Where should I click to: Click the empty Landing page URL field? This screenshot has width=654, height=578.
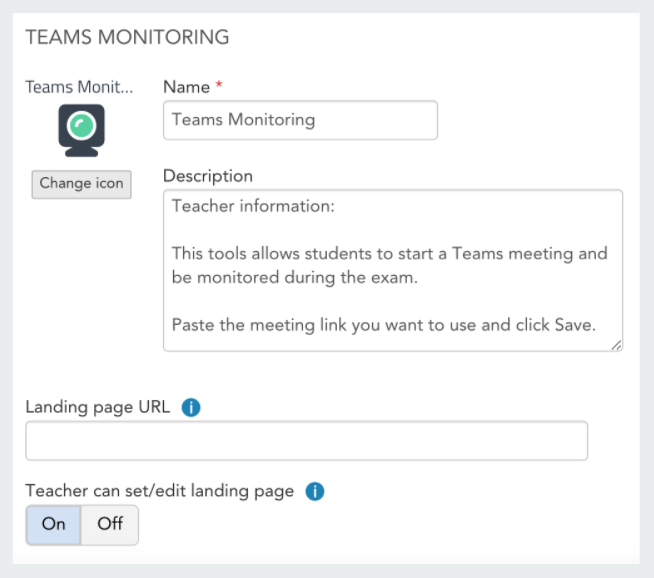(307, 441)
